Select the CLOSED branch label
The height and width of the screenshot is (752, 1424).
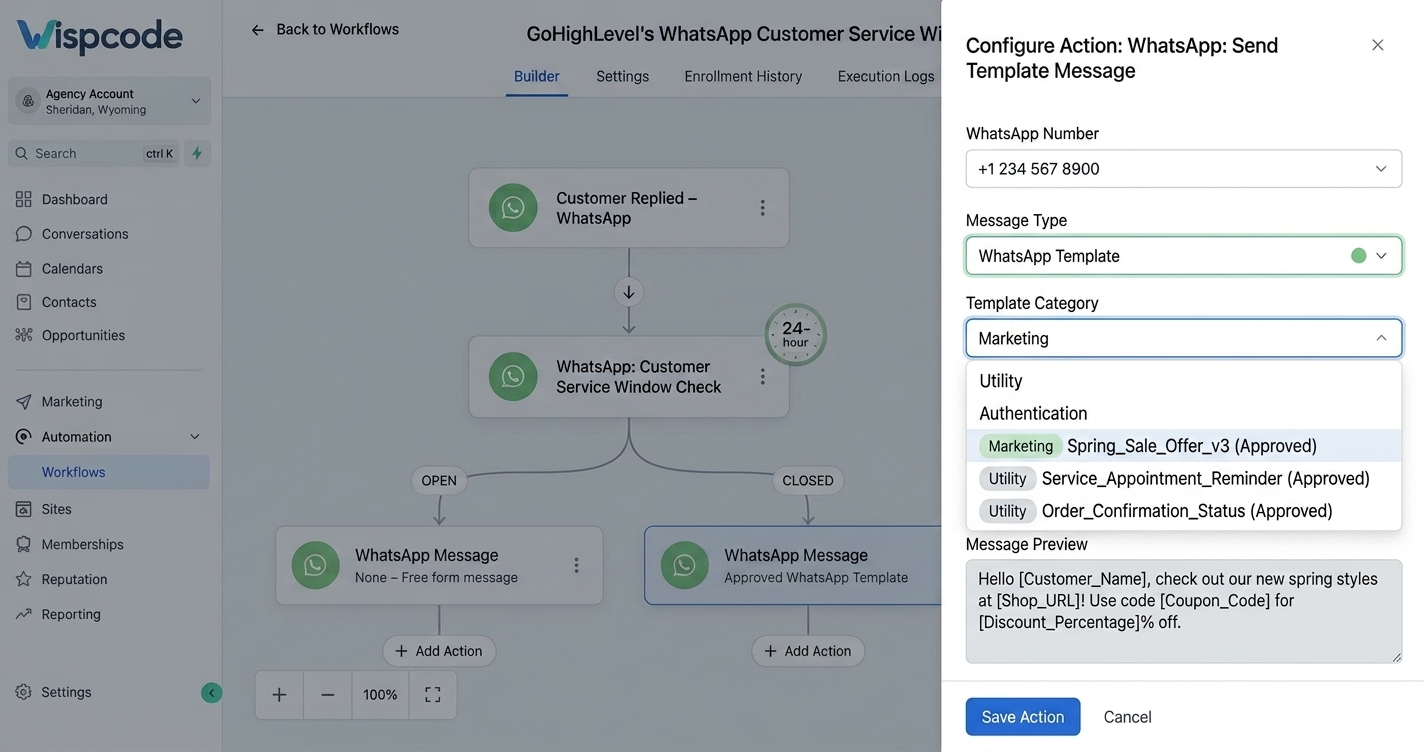click(808, 481)
